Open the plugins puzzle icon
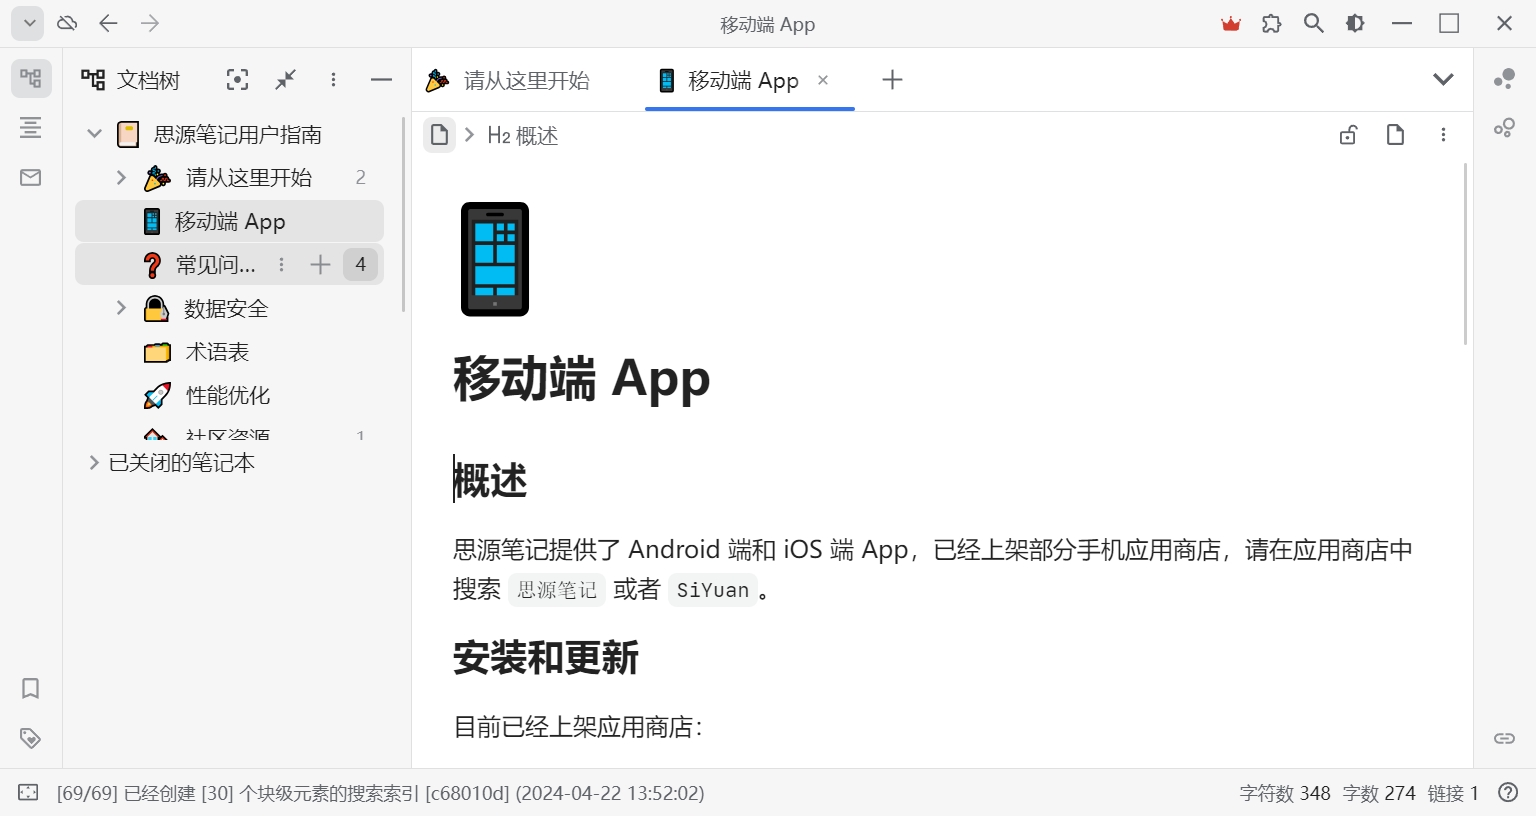1536x816 pixels. point(1272,24)
